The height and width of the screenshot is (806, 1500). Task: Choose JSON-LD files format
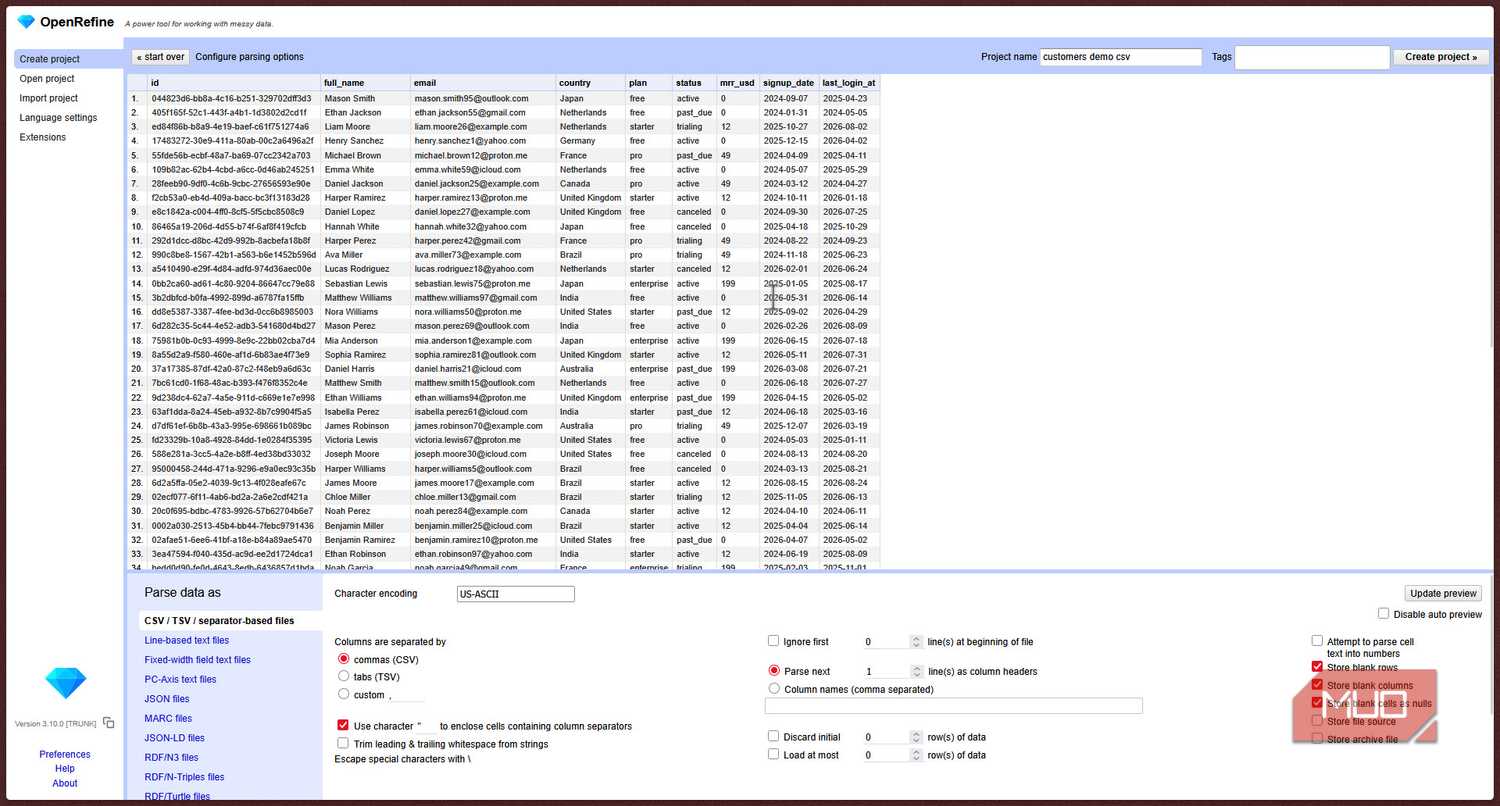point(174,738)
